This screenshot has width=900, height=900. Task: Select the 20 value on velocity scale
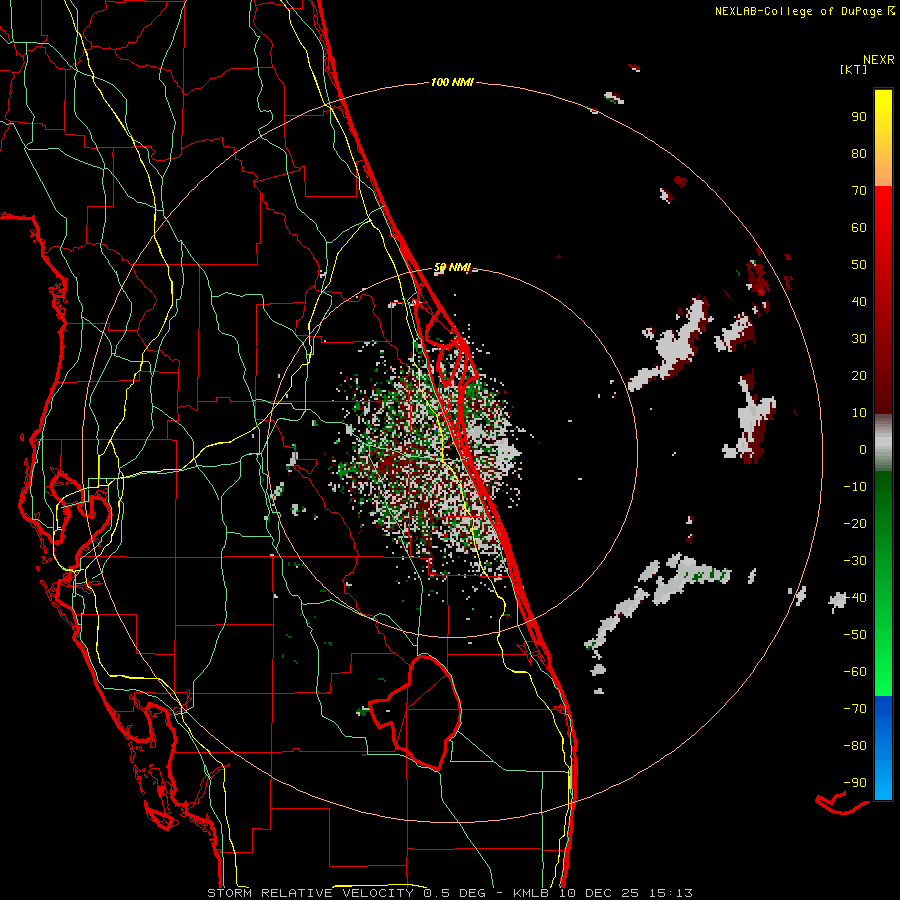859,375
